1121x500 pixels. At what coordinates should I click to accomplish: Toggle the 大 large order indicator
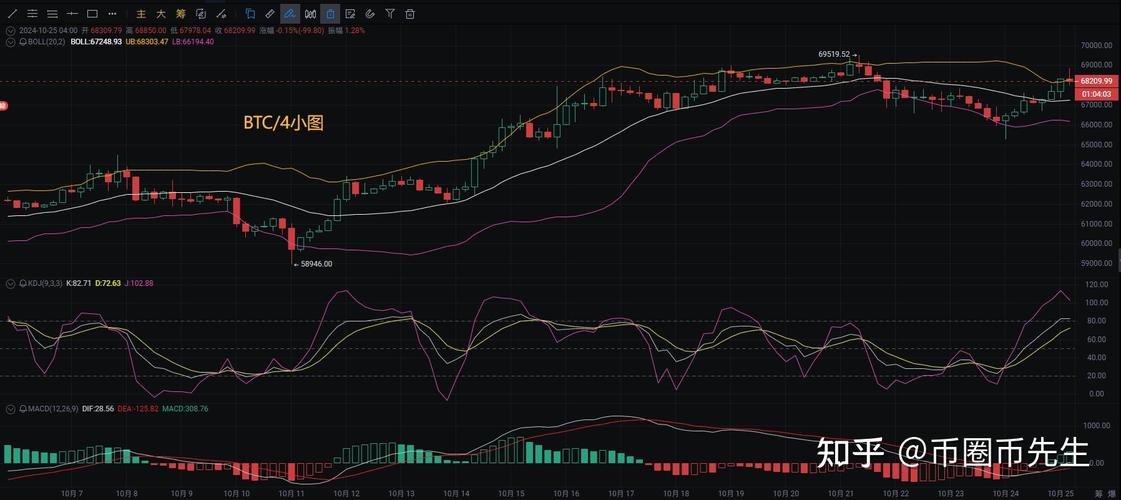161,14
